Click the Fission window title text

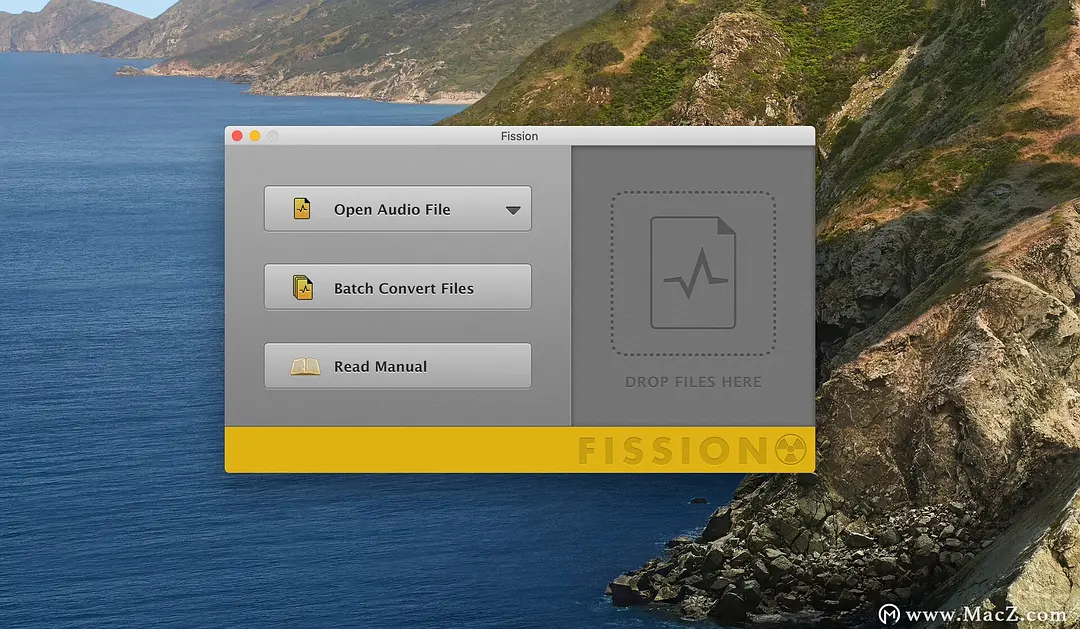[x=519, y=136]
